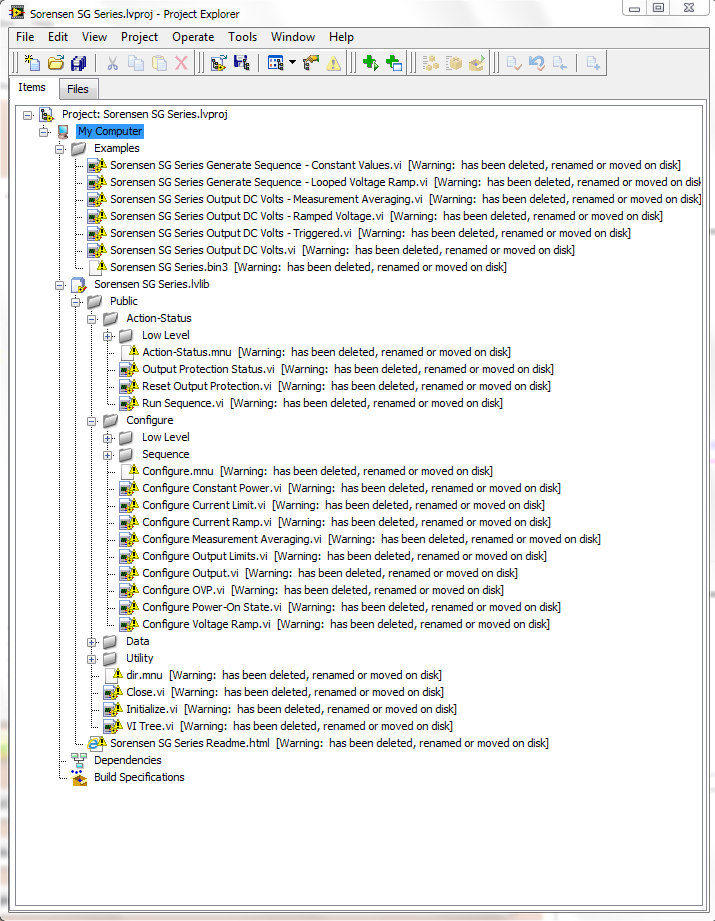Image resolution: width=715 pixels, height=921 pixels.
Task: Click the Paste clipboard icon
Action: [x=159, y=62]
